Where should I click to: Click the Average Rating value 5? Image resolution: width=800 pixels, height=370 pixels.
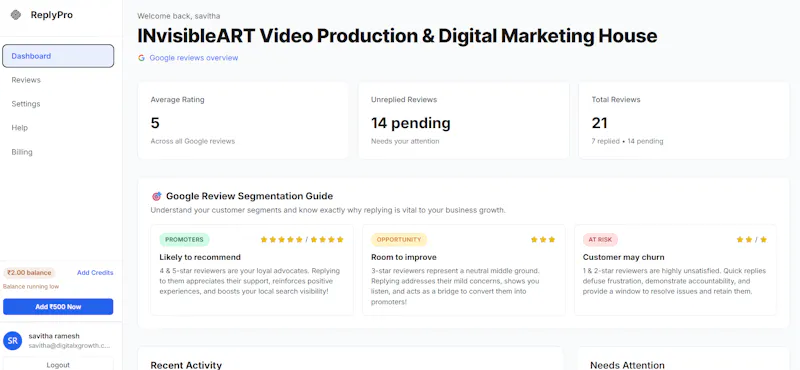[155, 123]
